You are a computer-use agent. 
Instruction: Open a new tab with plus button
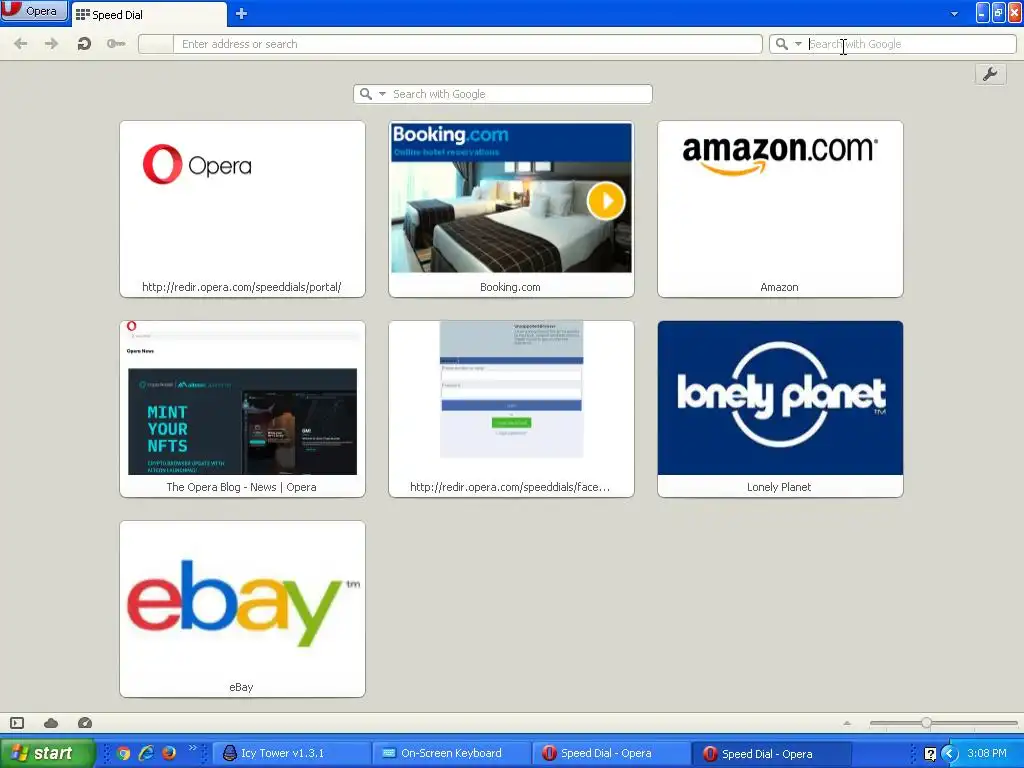click(241, 14)
